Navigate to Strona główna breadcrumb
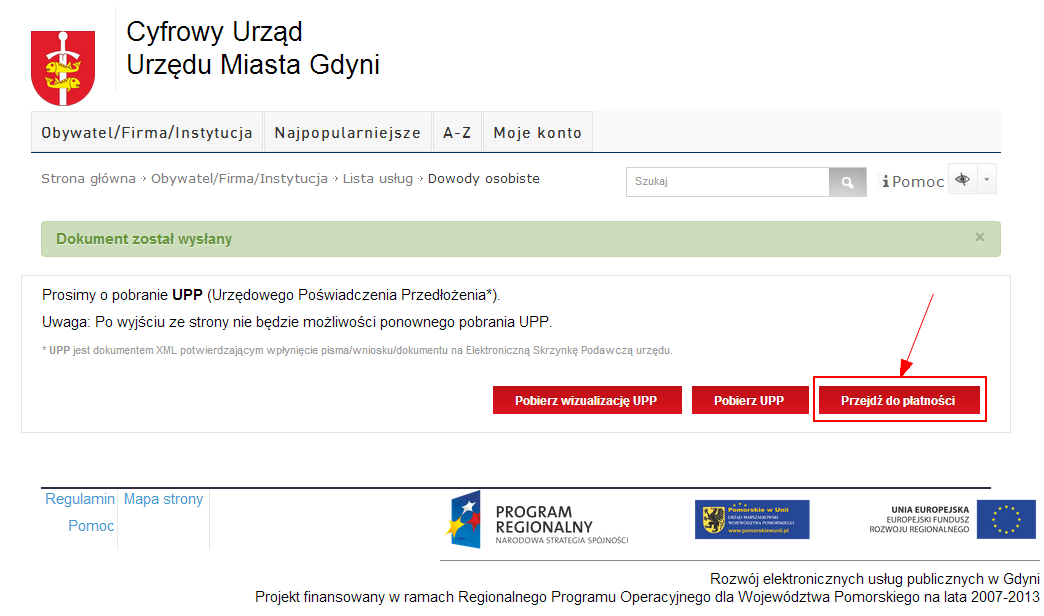Image resolution: width=1044 pixels, height=616 pixels. (88, 179)
